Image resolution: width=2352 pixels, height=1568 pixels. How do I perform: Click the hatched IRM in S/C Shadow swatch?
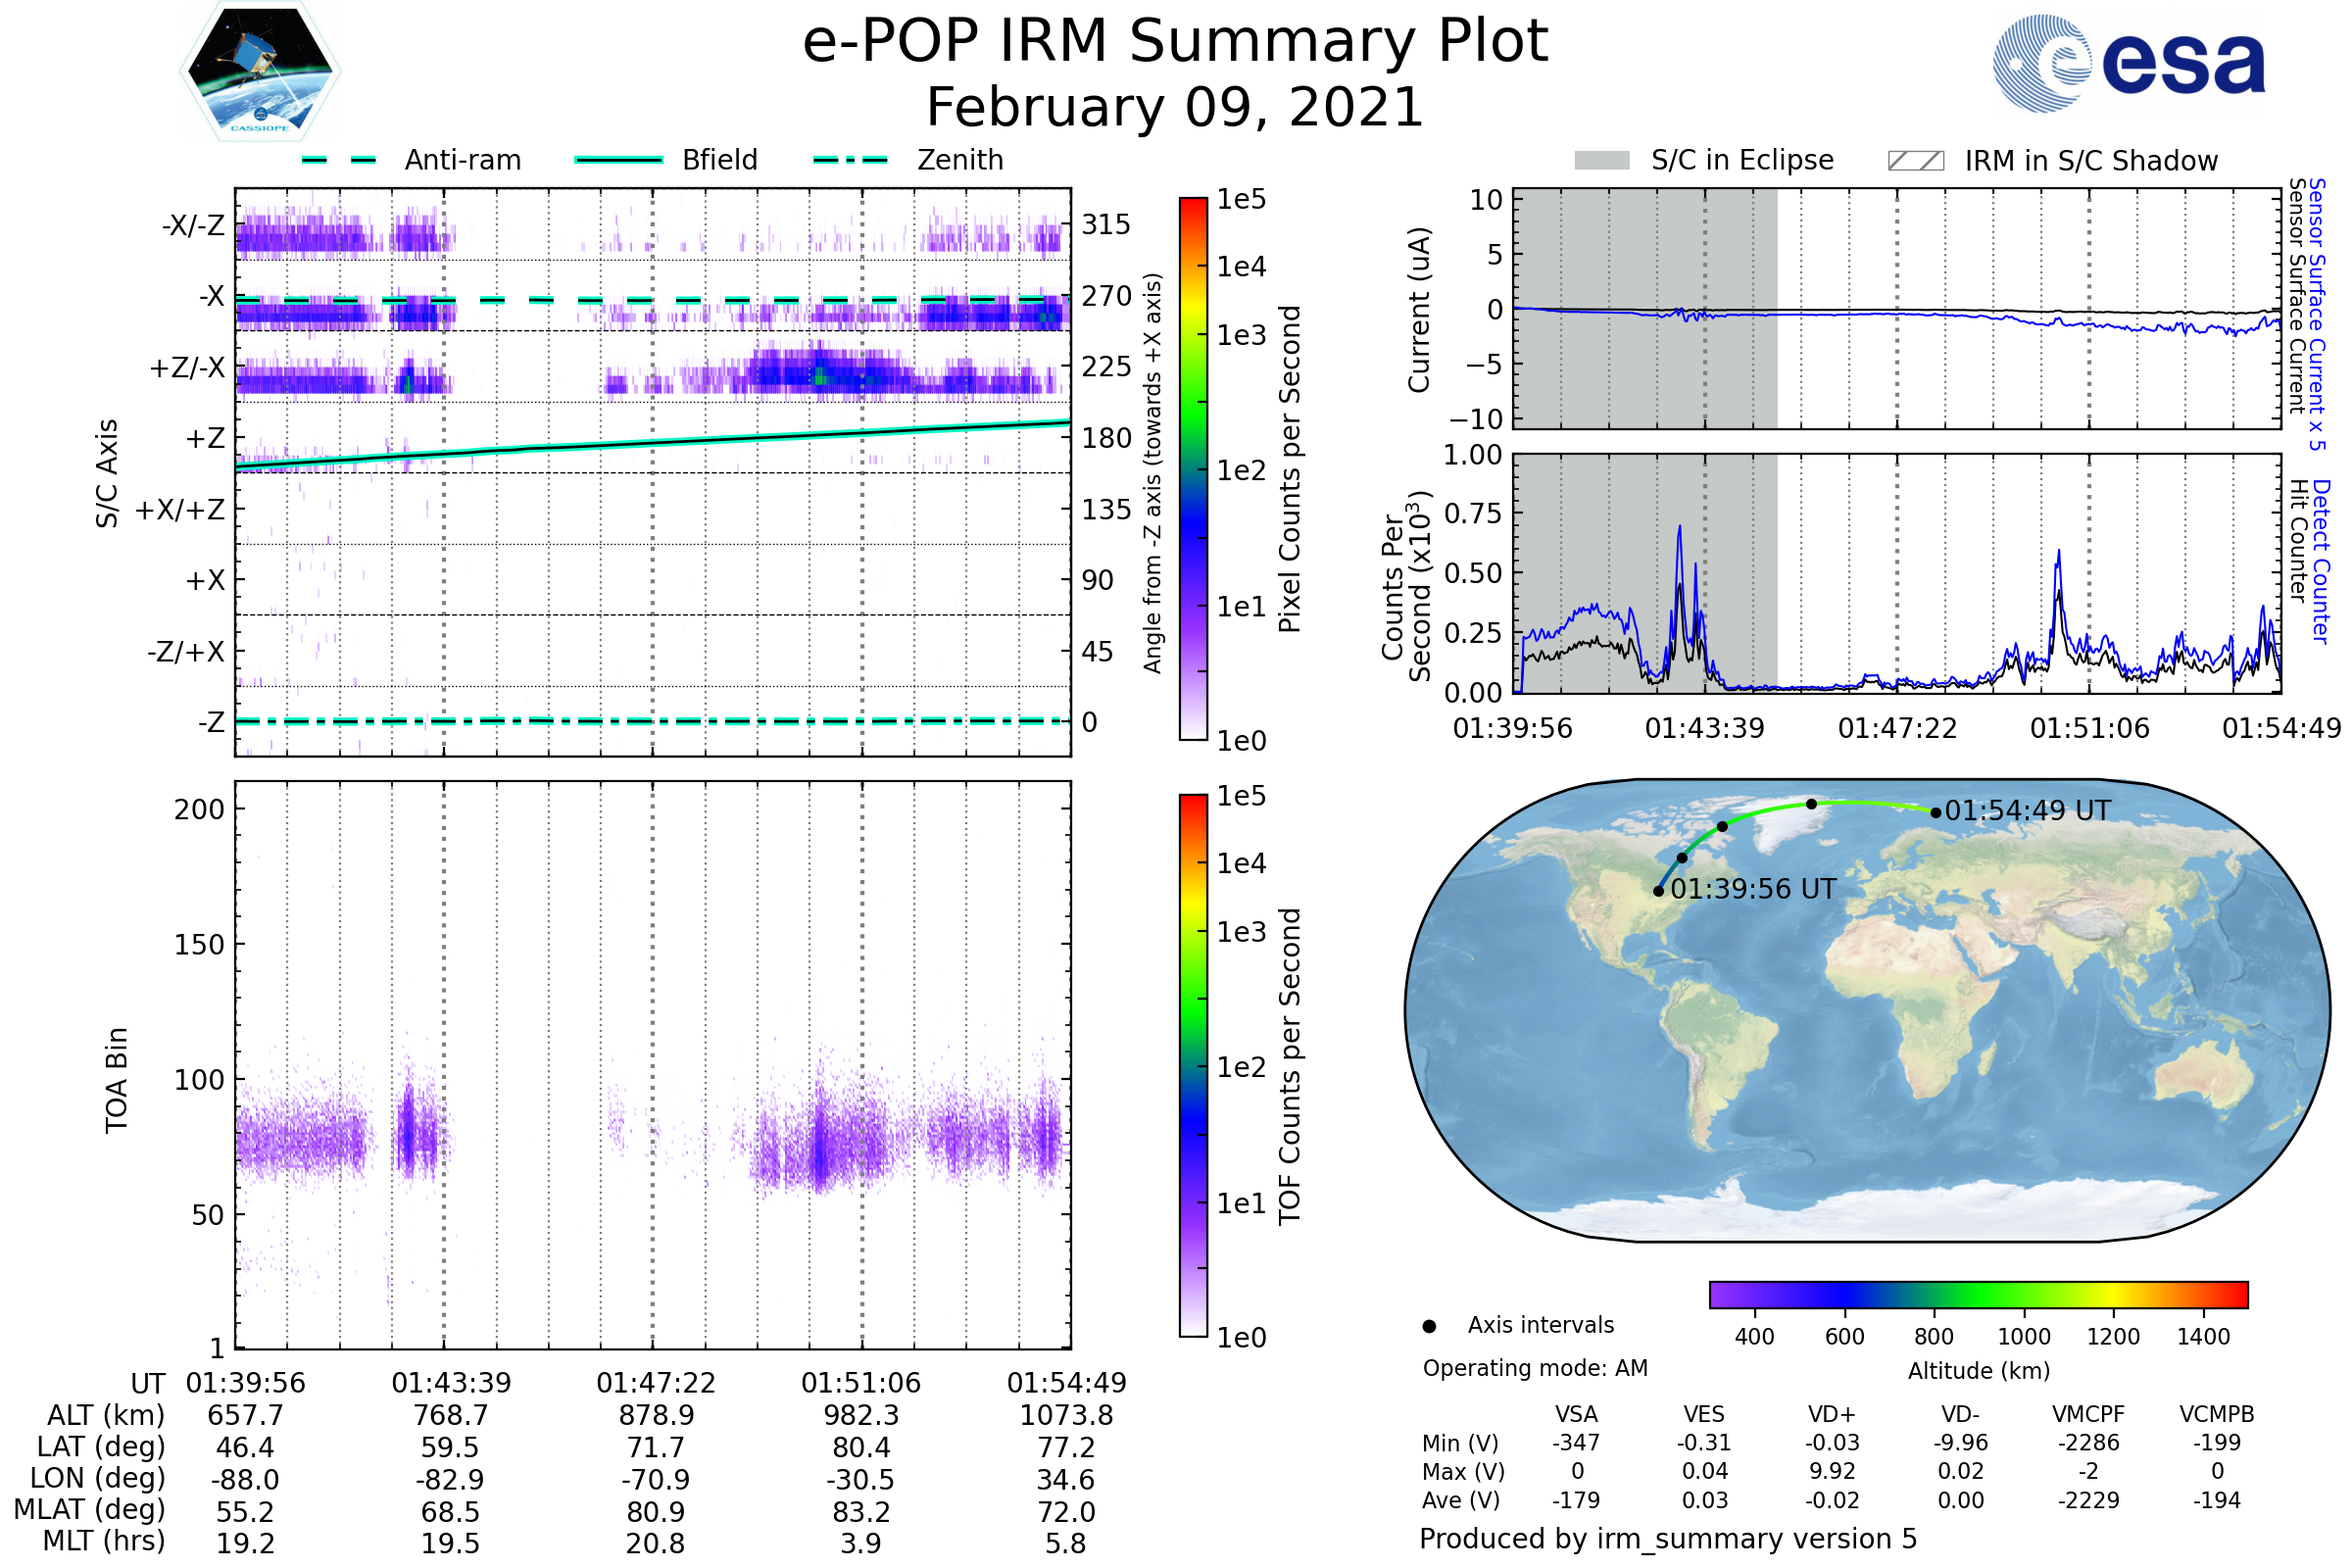click(1915, 161)
